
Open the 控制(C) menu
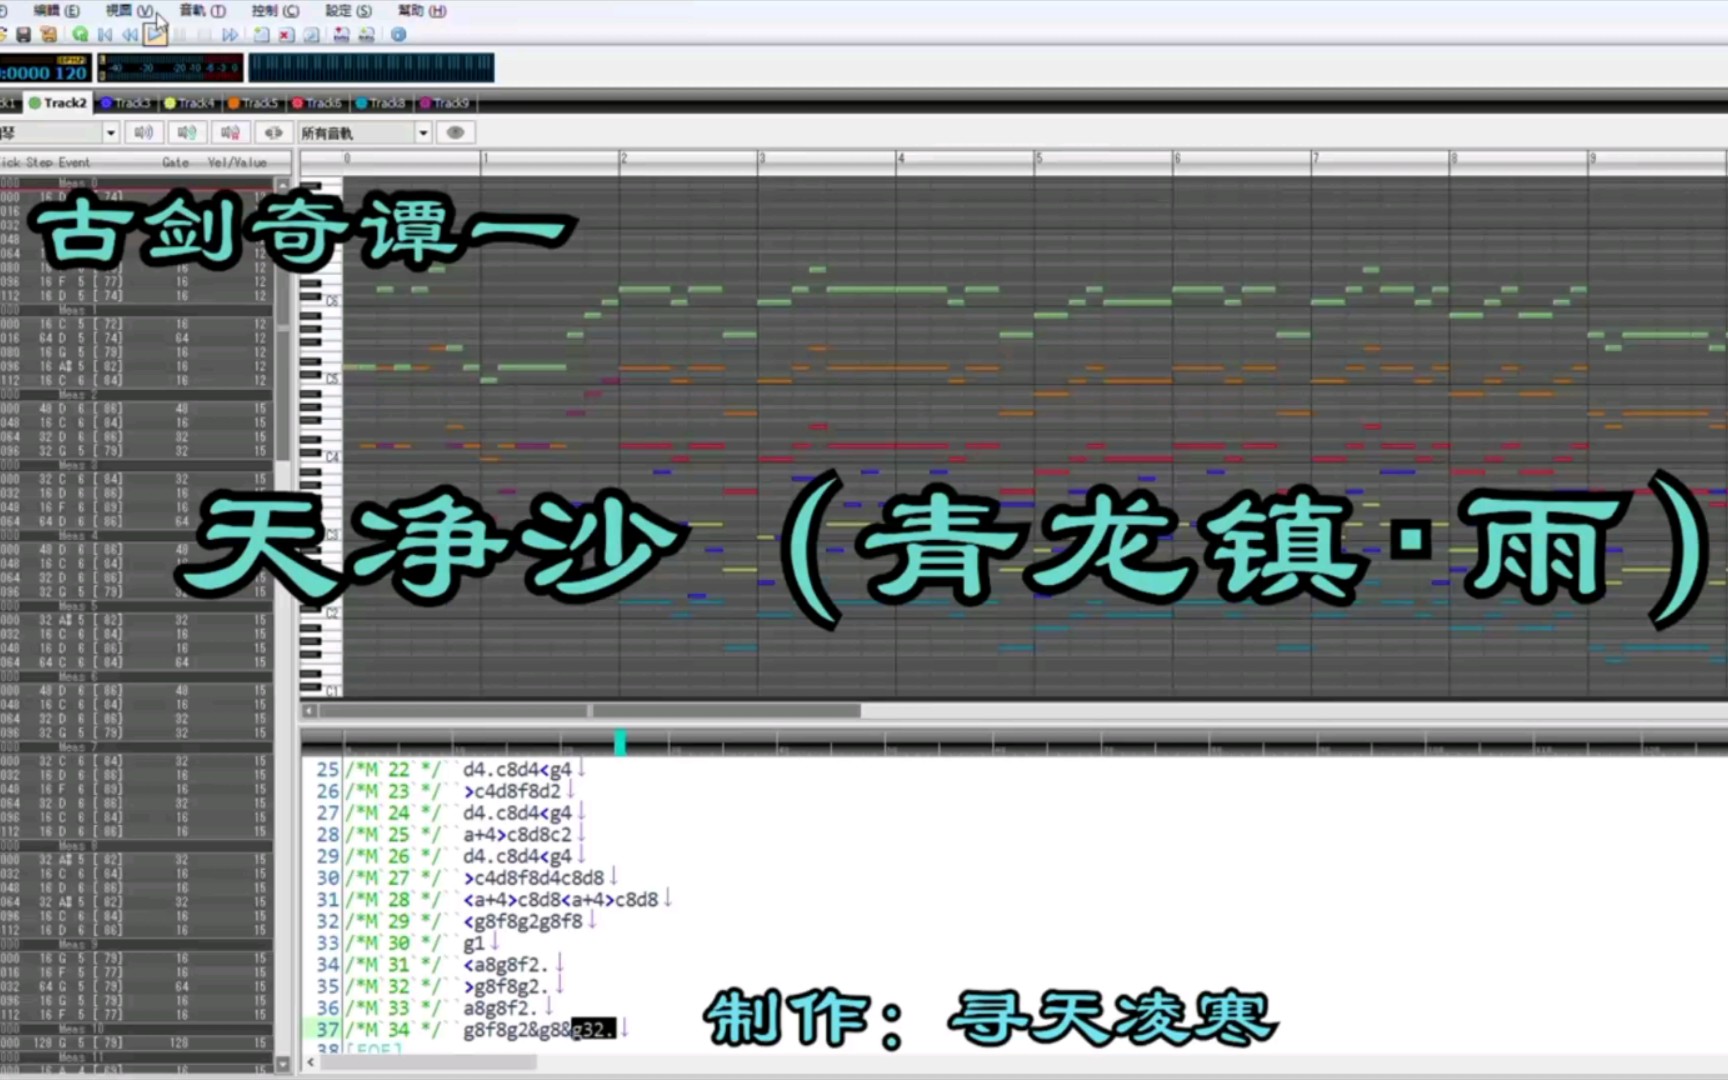(x=275, y=10)
